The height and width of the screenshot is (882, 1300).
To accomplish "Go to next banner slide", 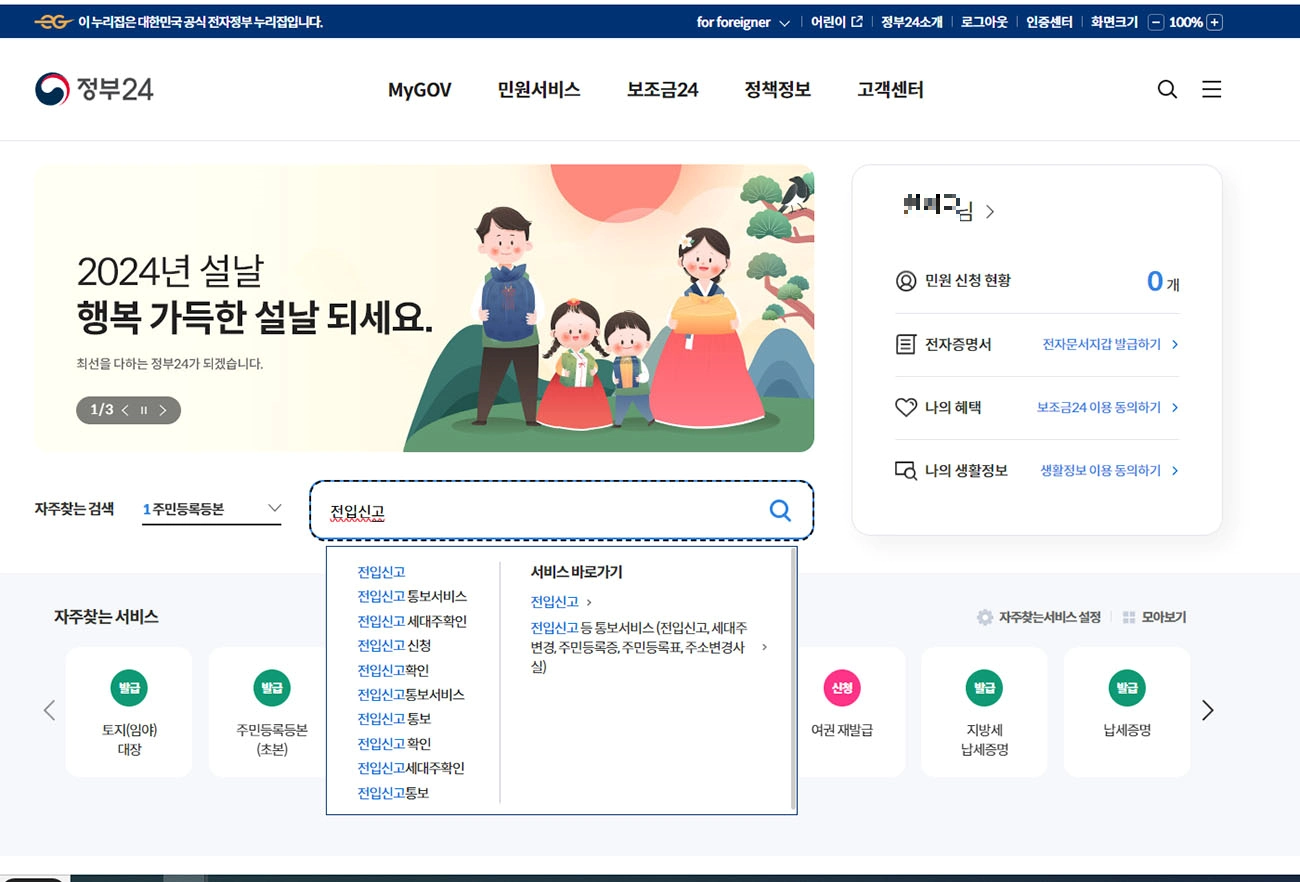I will pyautogui.click(x=163, y=410).
